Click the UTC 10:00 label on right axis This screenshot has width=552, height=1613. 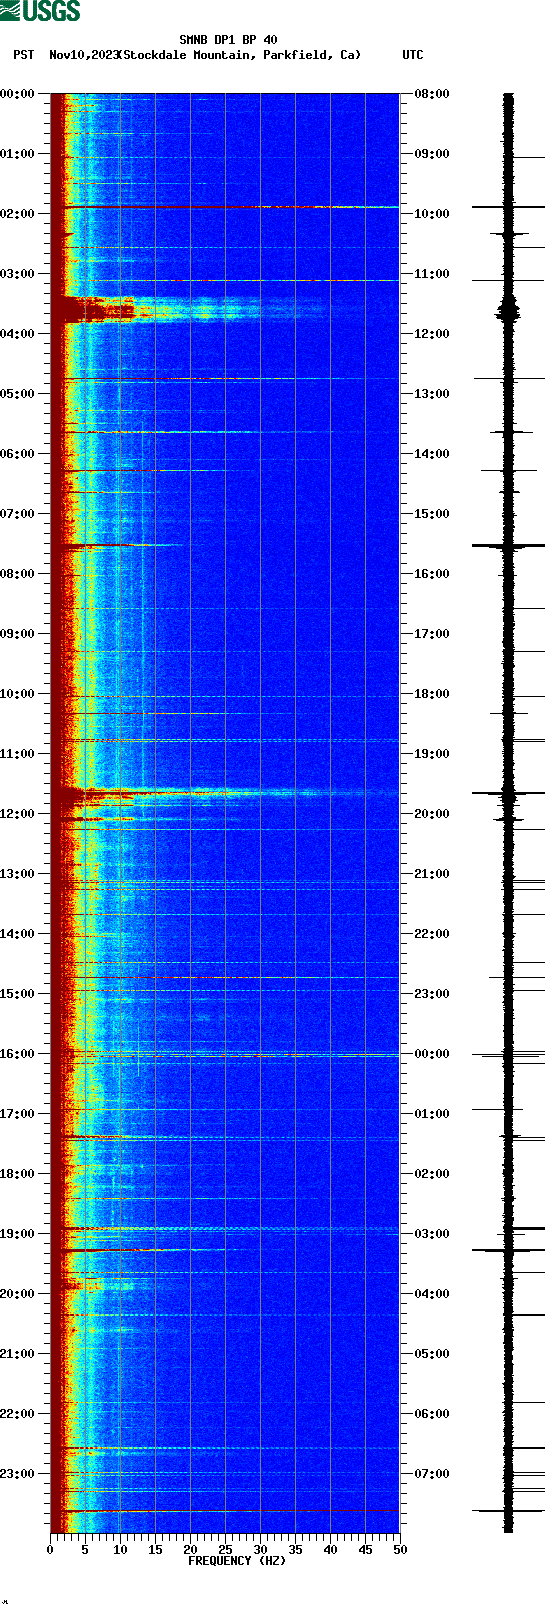[x=431, y=214]
